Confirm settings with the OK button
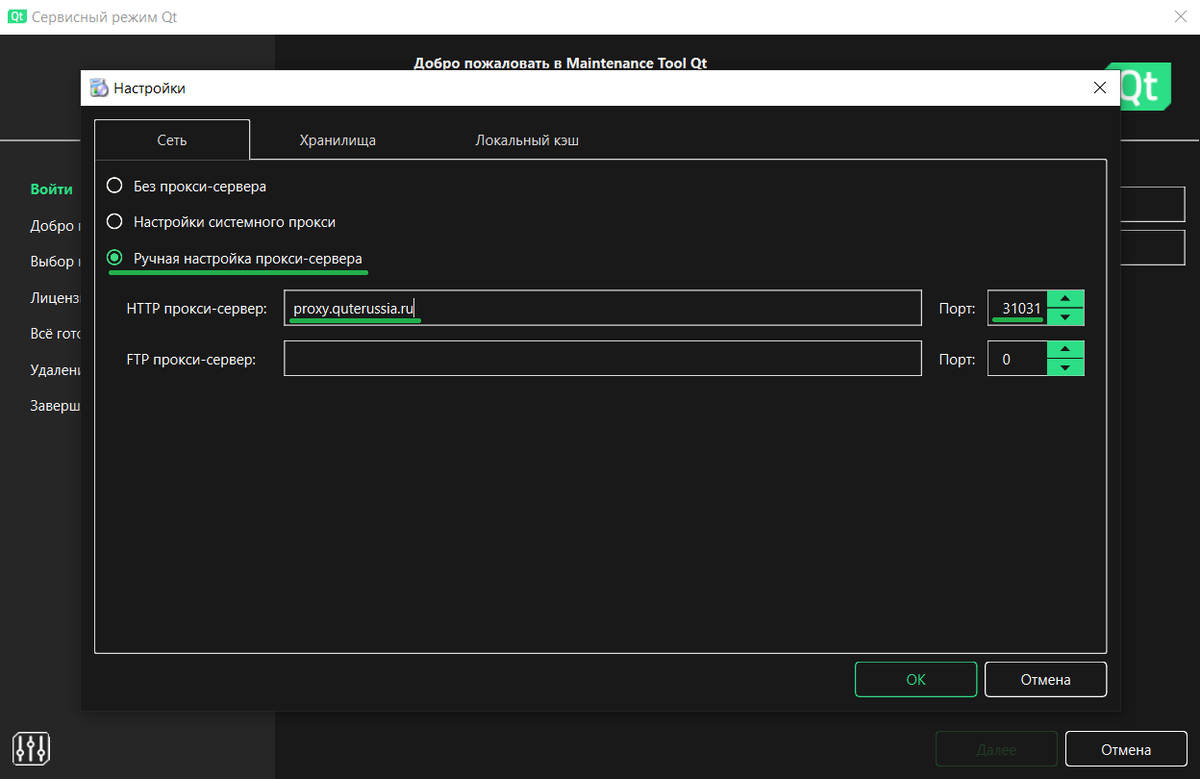Image resolution: width=1200 pixels, height=779 pixels. point(916,679)
